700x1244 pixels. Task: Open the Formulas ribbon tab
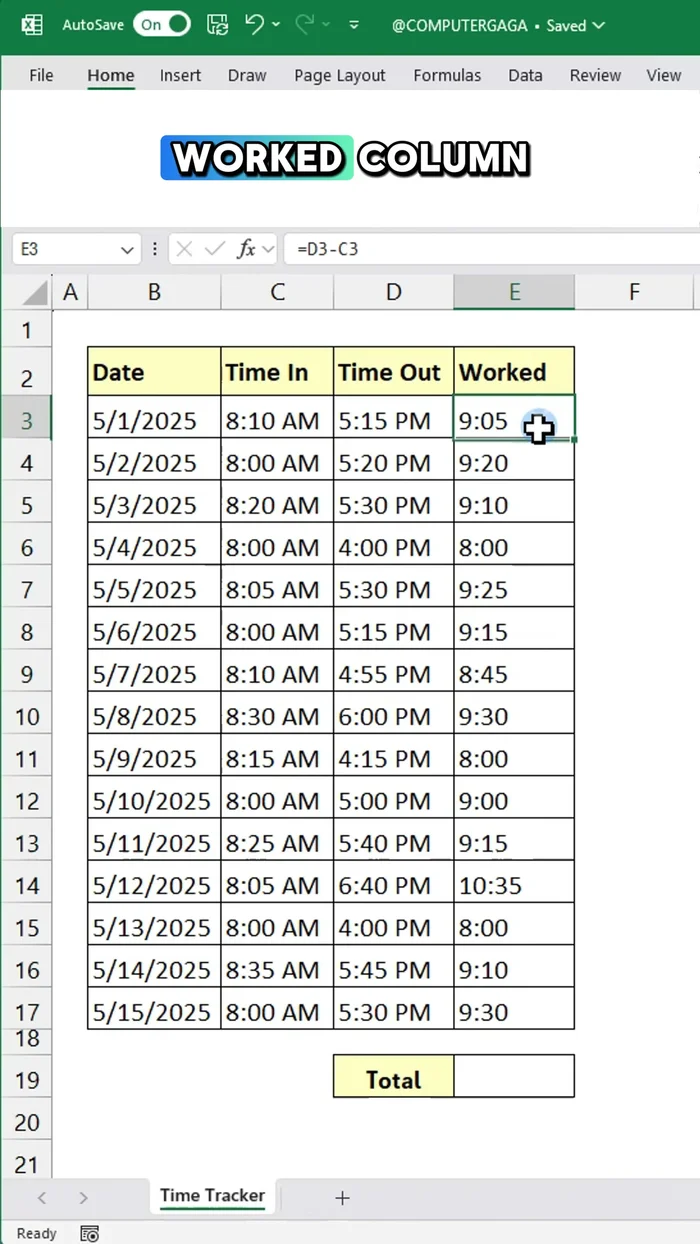pos(447,75)
